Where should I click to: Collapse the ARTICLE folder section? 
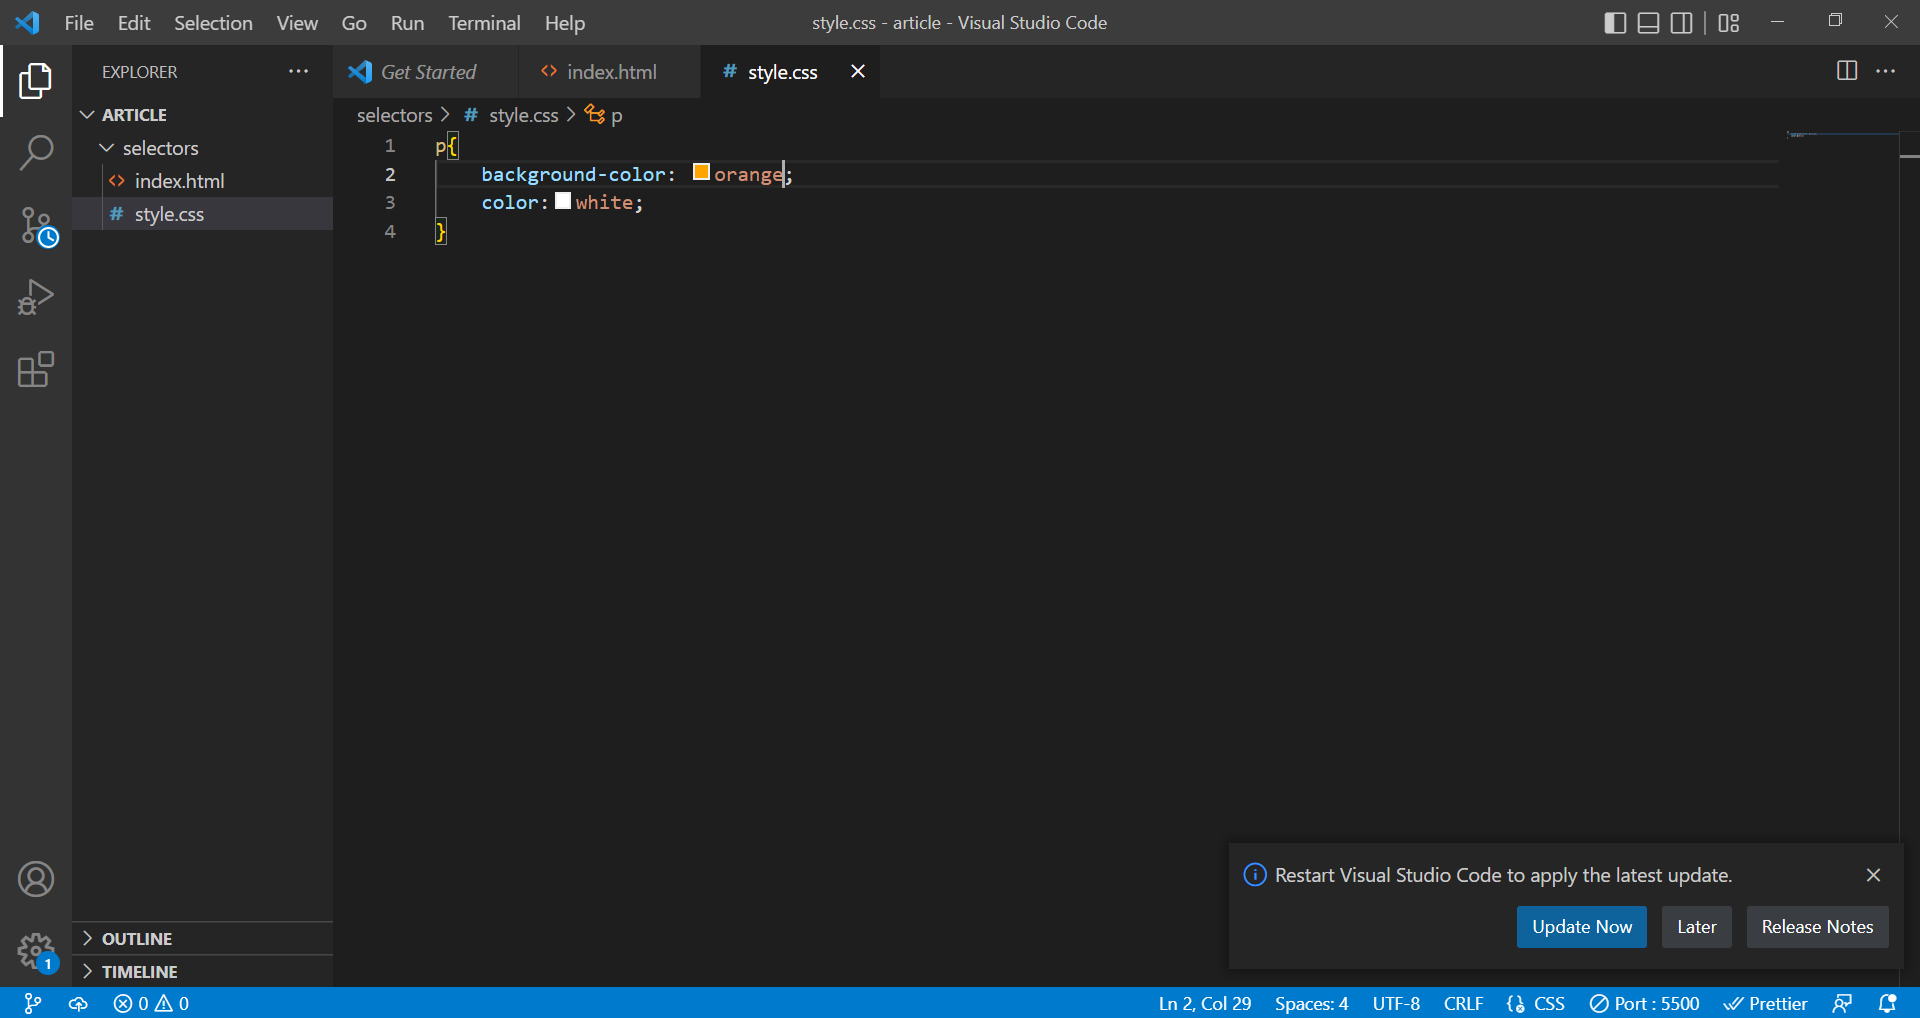coord(202,115)
